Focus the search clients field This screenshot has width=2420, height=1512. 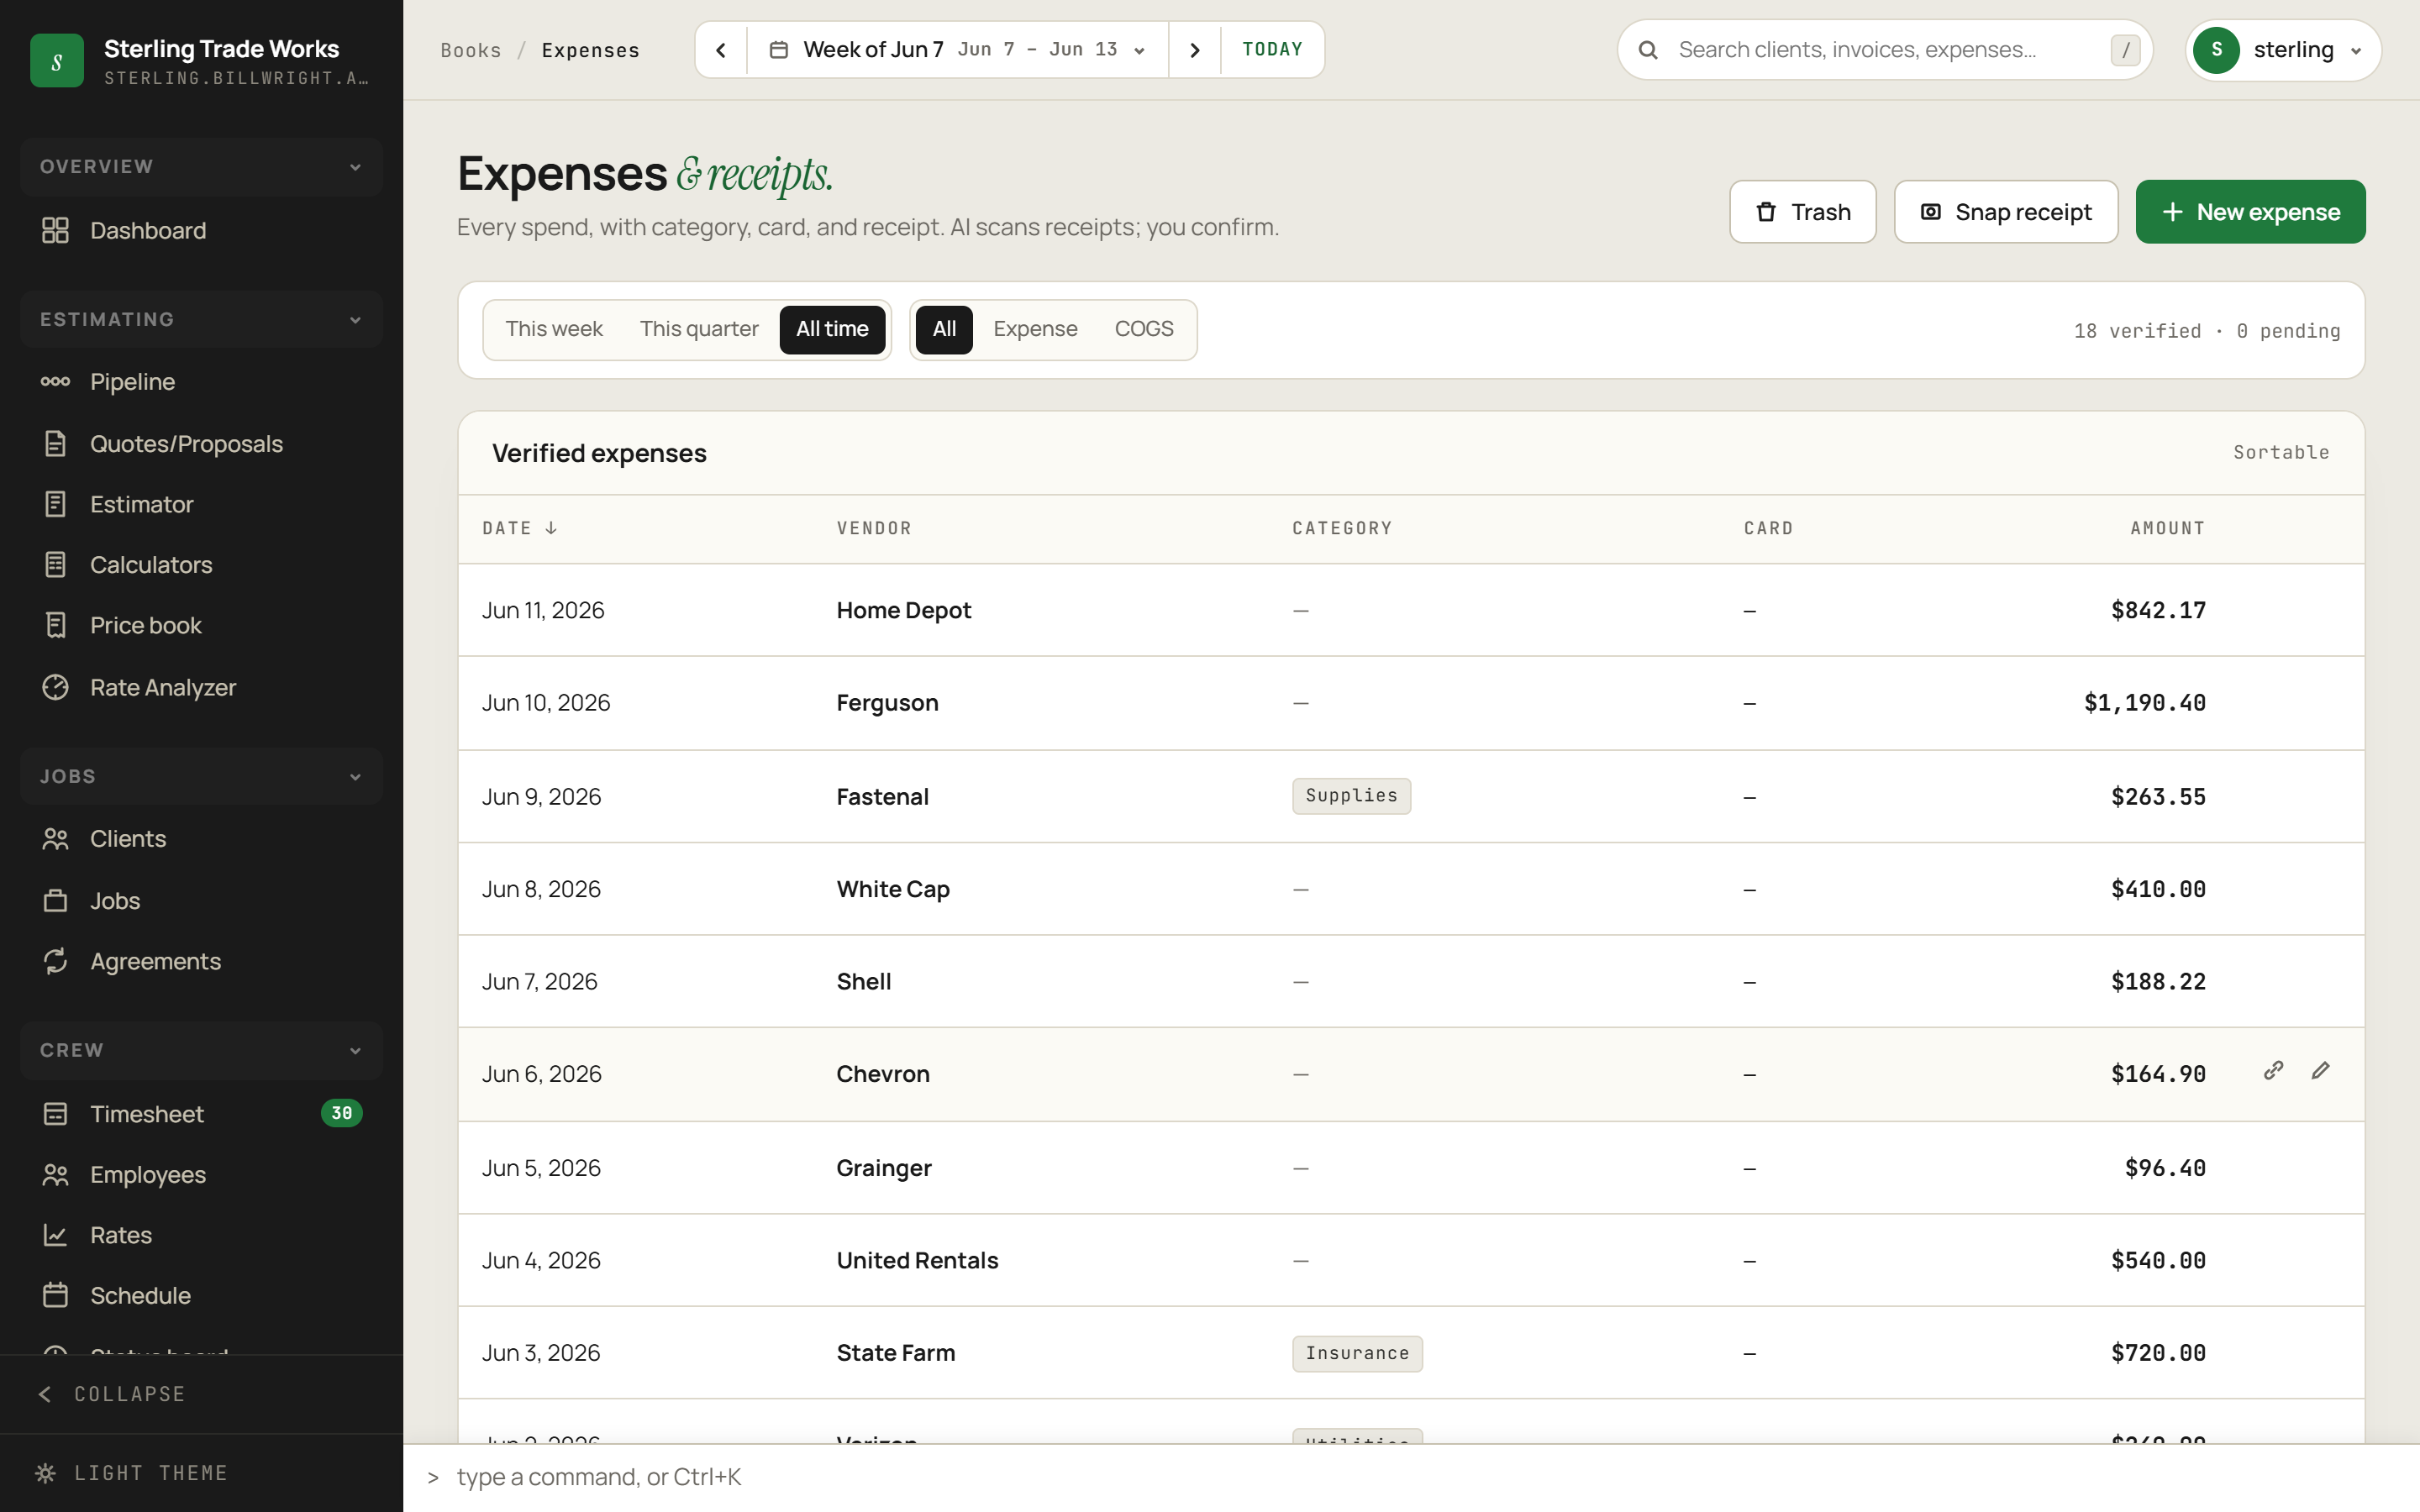click(1885, 50)
